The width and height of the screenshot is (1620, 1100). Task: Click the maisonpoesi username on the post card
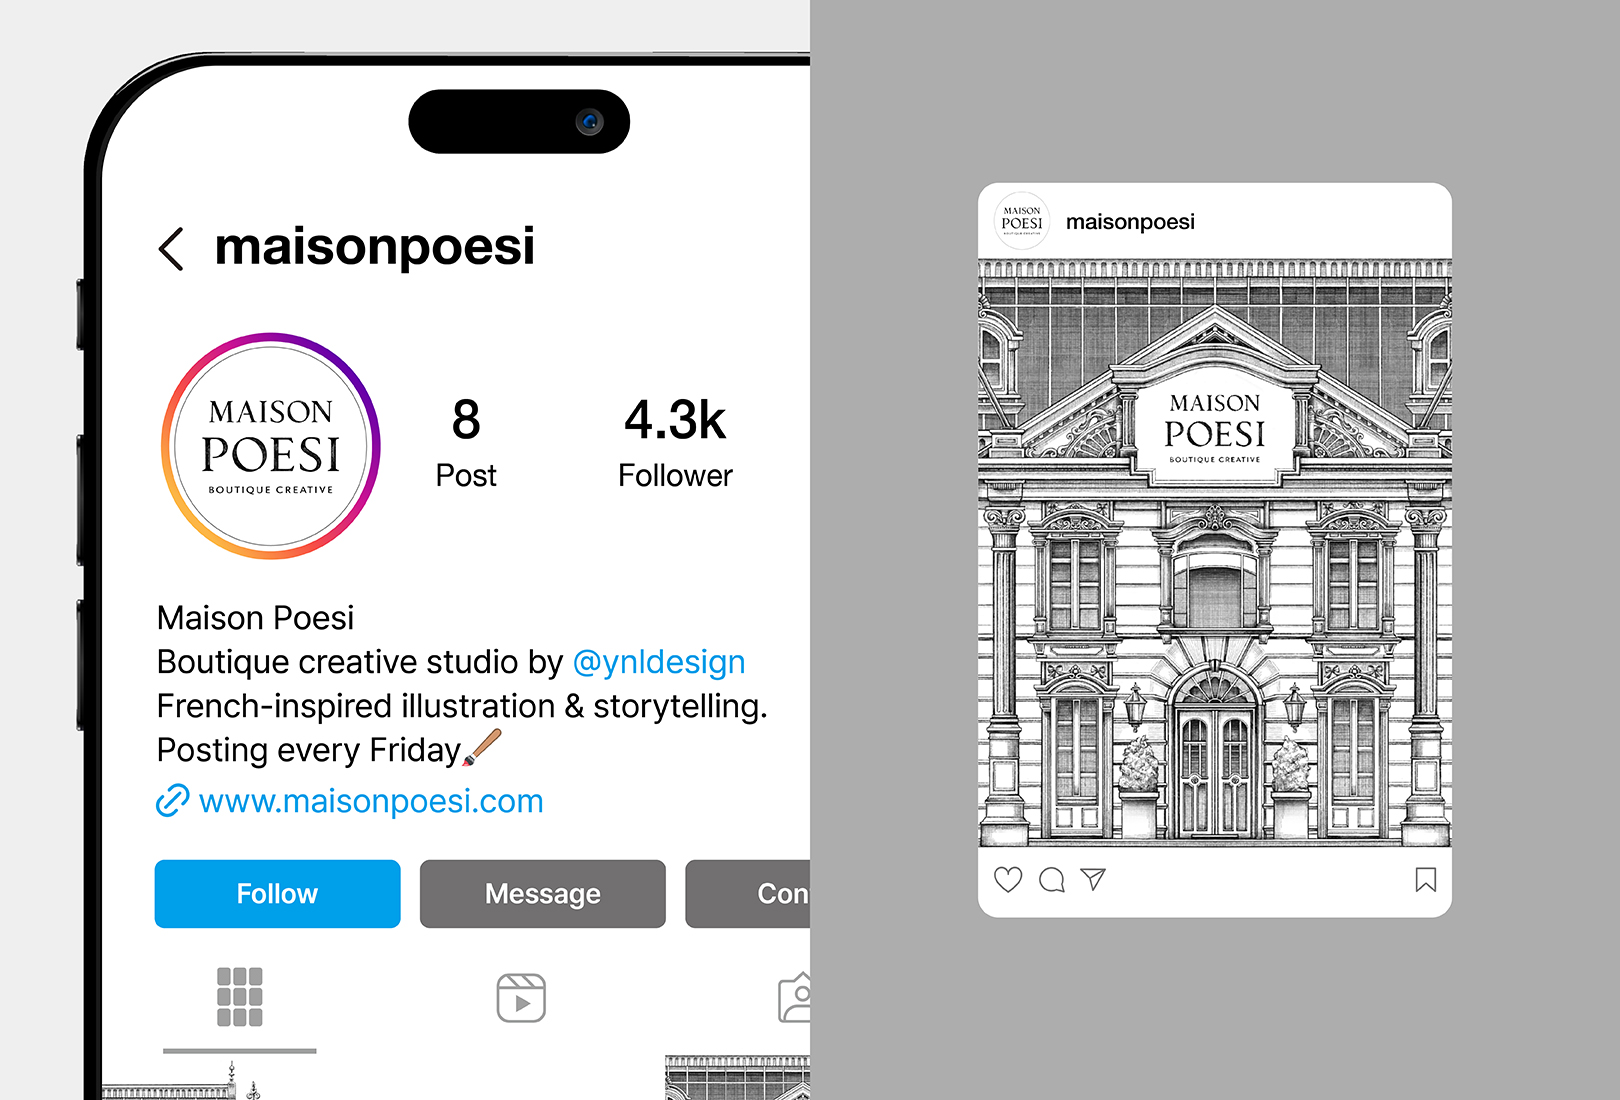click(1130, 222)
